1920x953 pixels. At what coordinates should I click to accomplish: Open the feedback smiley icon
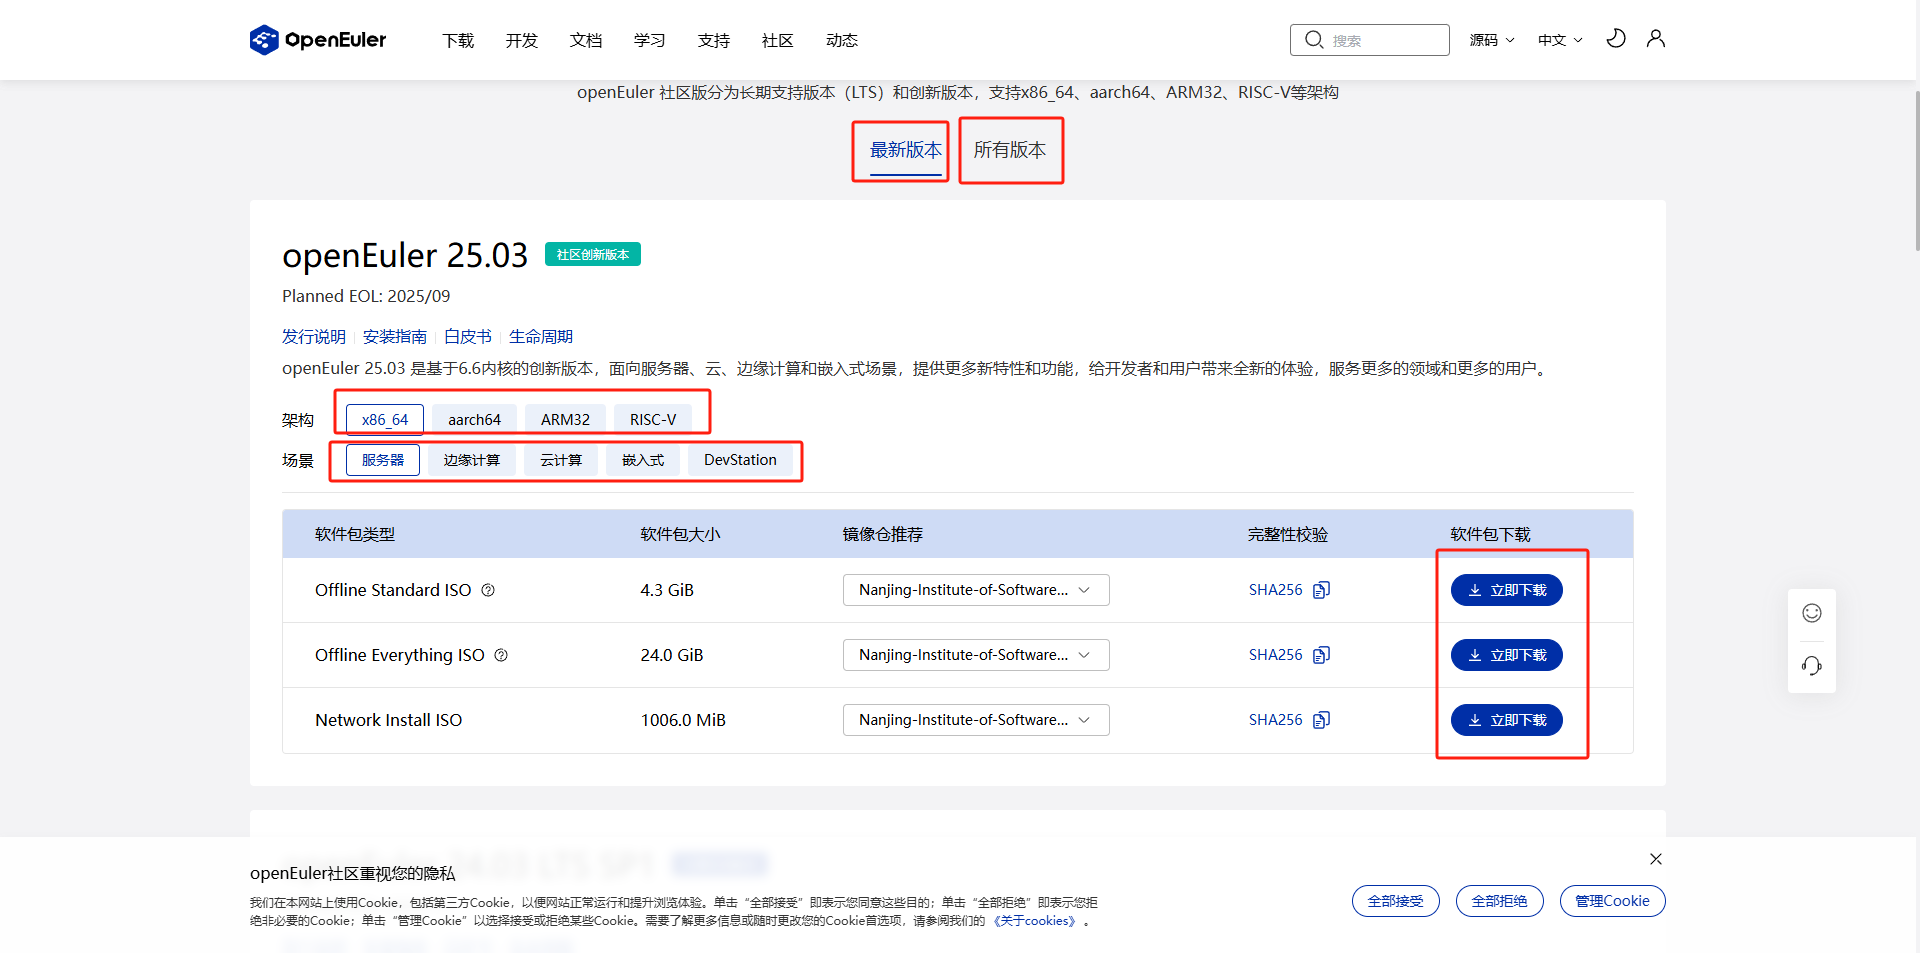point(1812,613)
